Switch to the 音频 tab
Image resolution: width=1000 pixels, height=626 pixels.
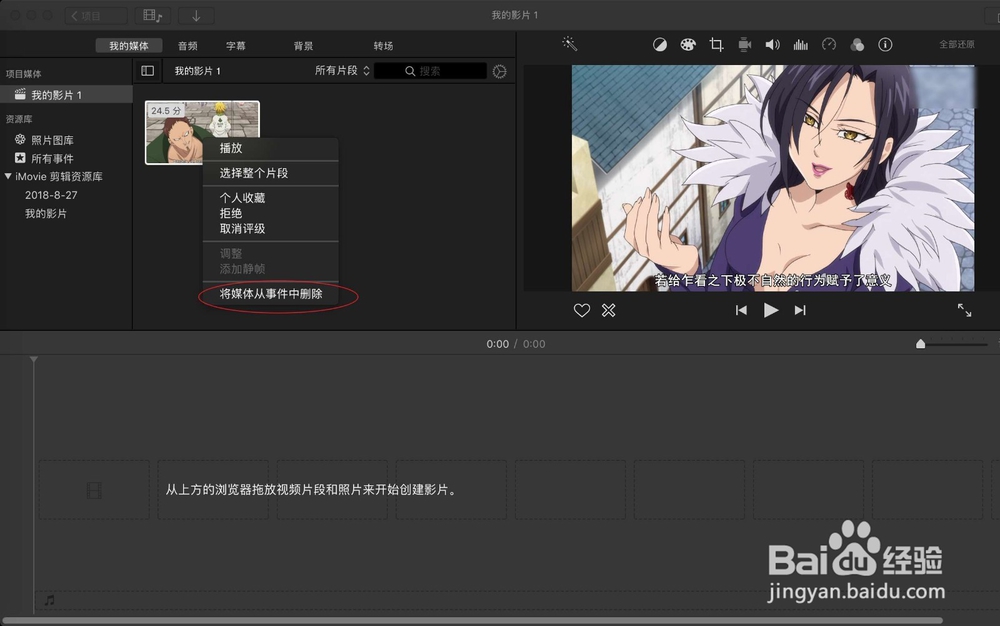[x=188, y=46]
